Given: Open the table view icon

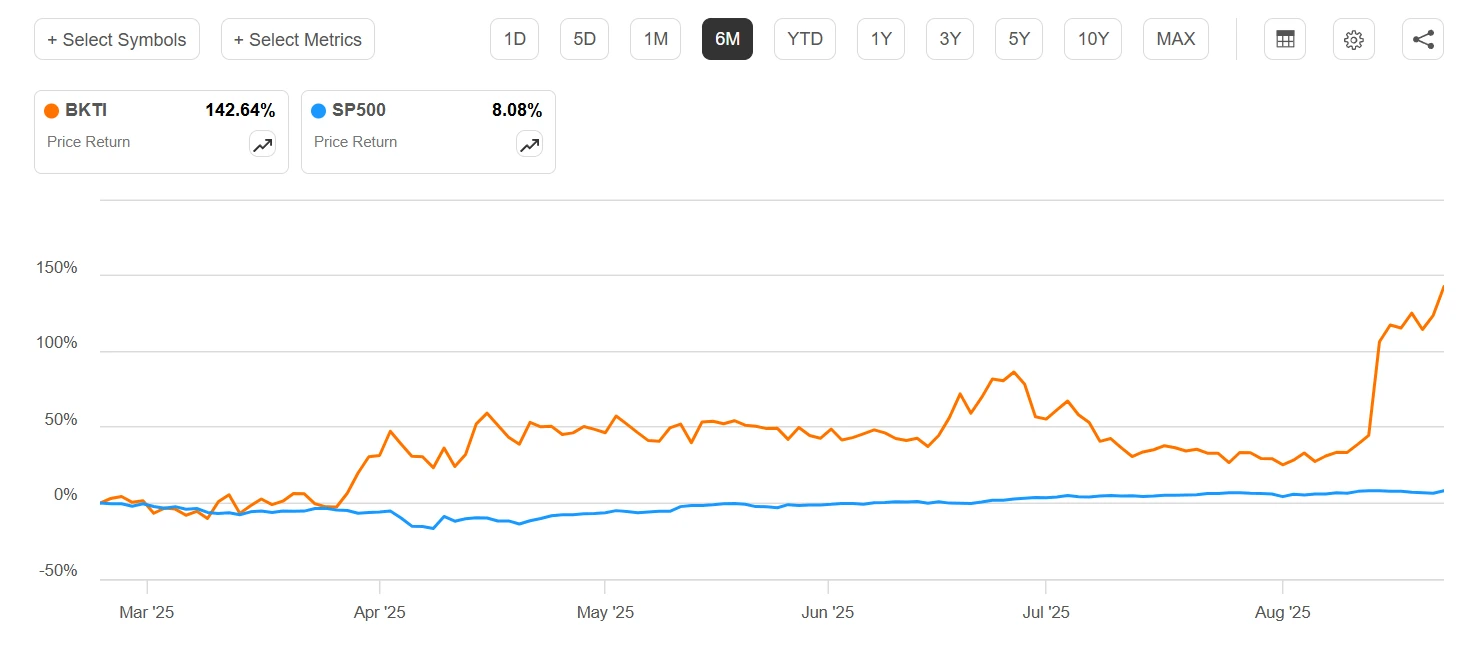Looking at the screenshot, I should click(x=1285, y=40).
